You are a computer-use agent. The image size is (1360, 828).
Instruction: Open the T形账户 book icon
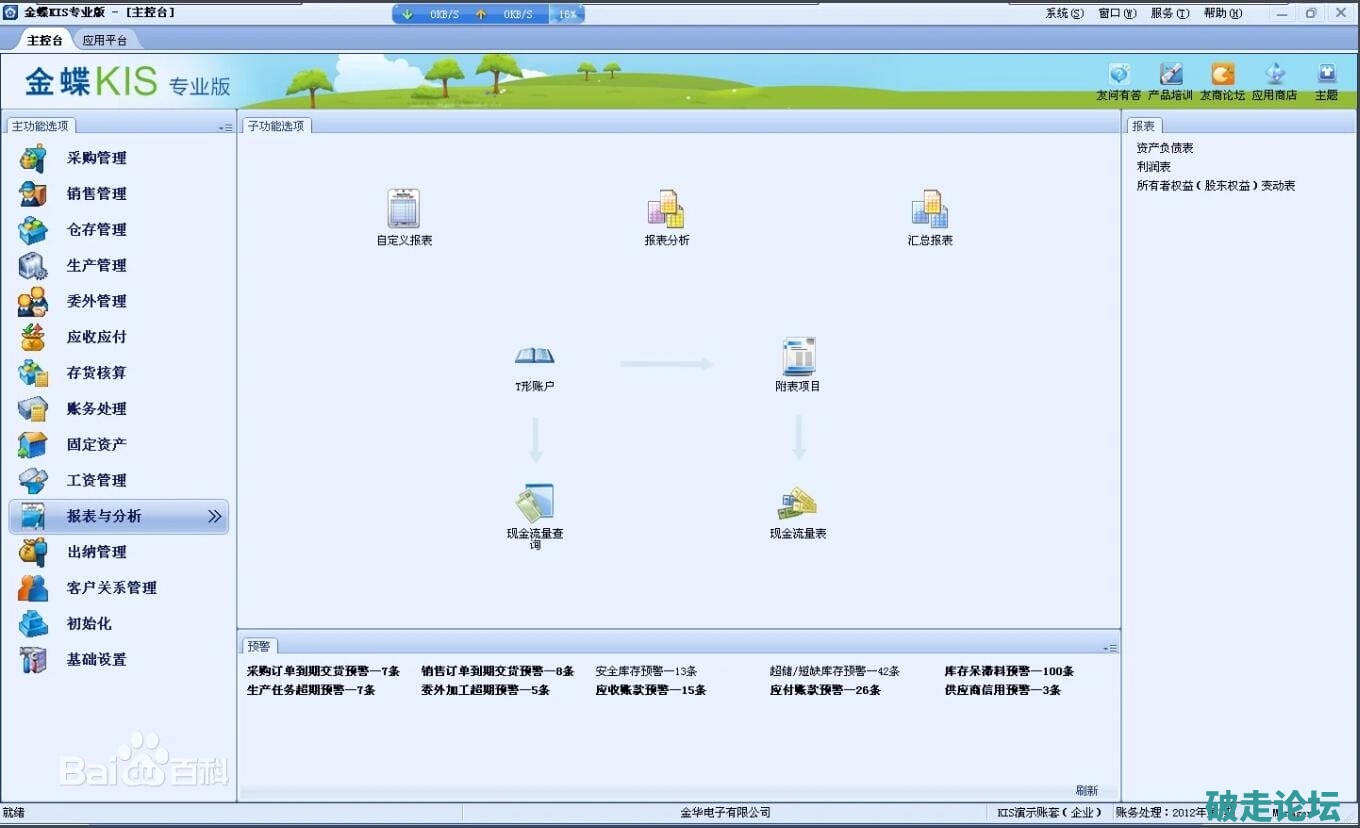coord(534,357)
